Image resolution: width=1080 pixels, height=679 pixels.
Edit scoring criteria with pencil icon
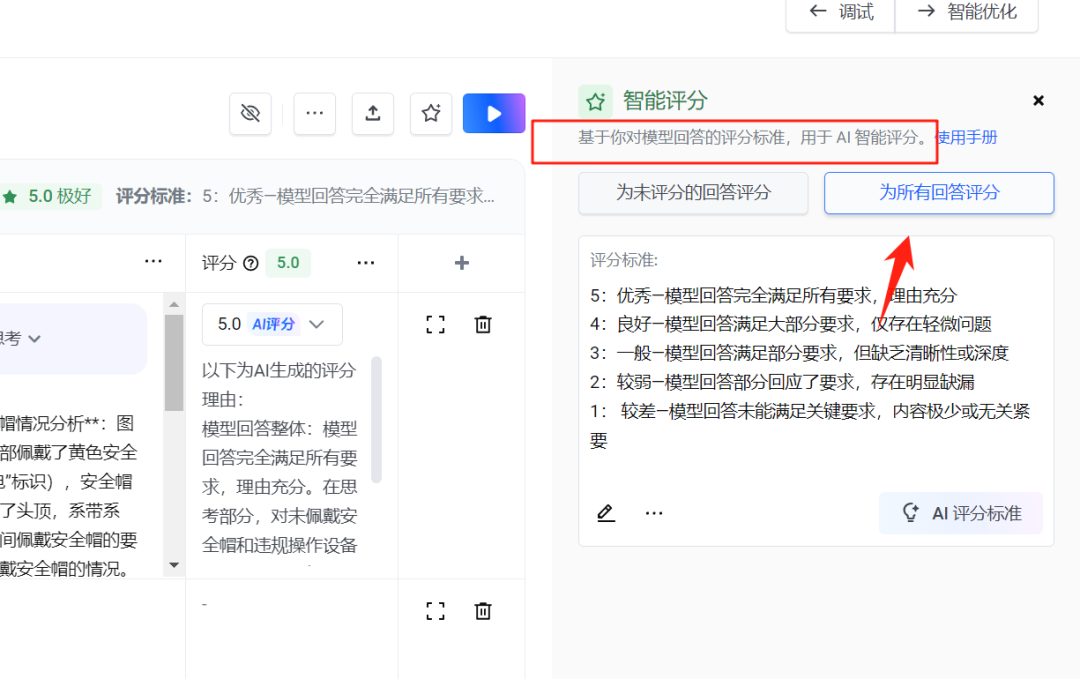(x=605, y=513)
